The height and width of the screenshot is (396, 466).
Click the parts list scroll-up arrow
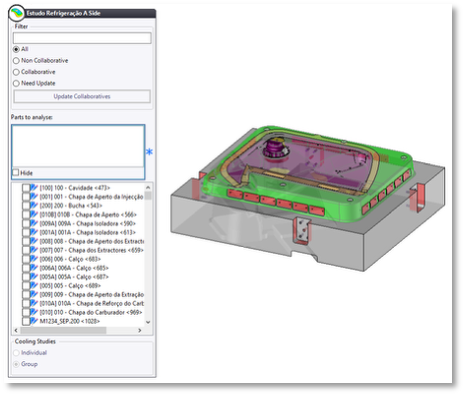(x=148, y=187)
